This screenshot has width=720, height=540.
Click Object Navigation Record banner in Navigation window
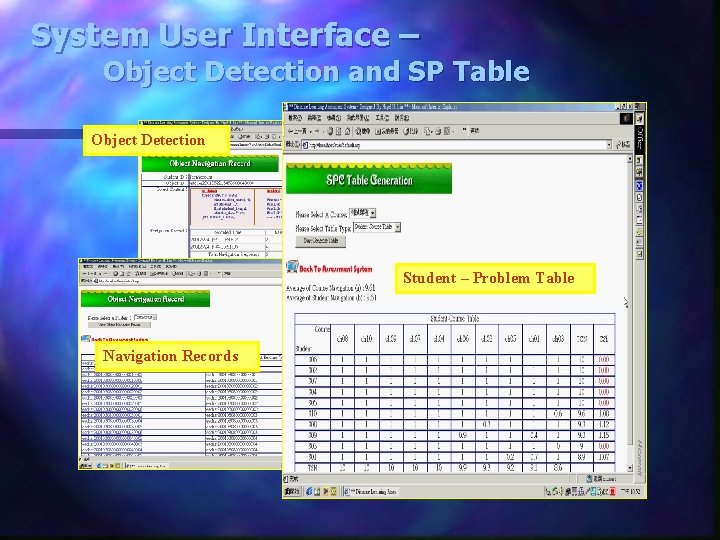146,299
